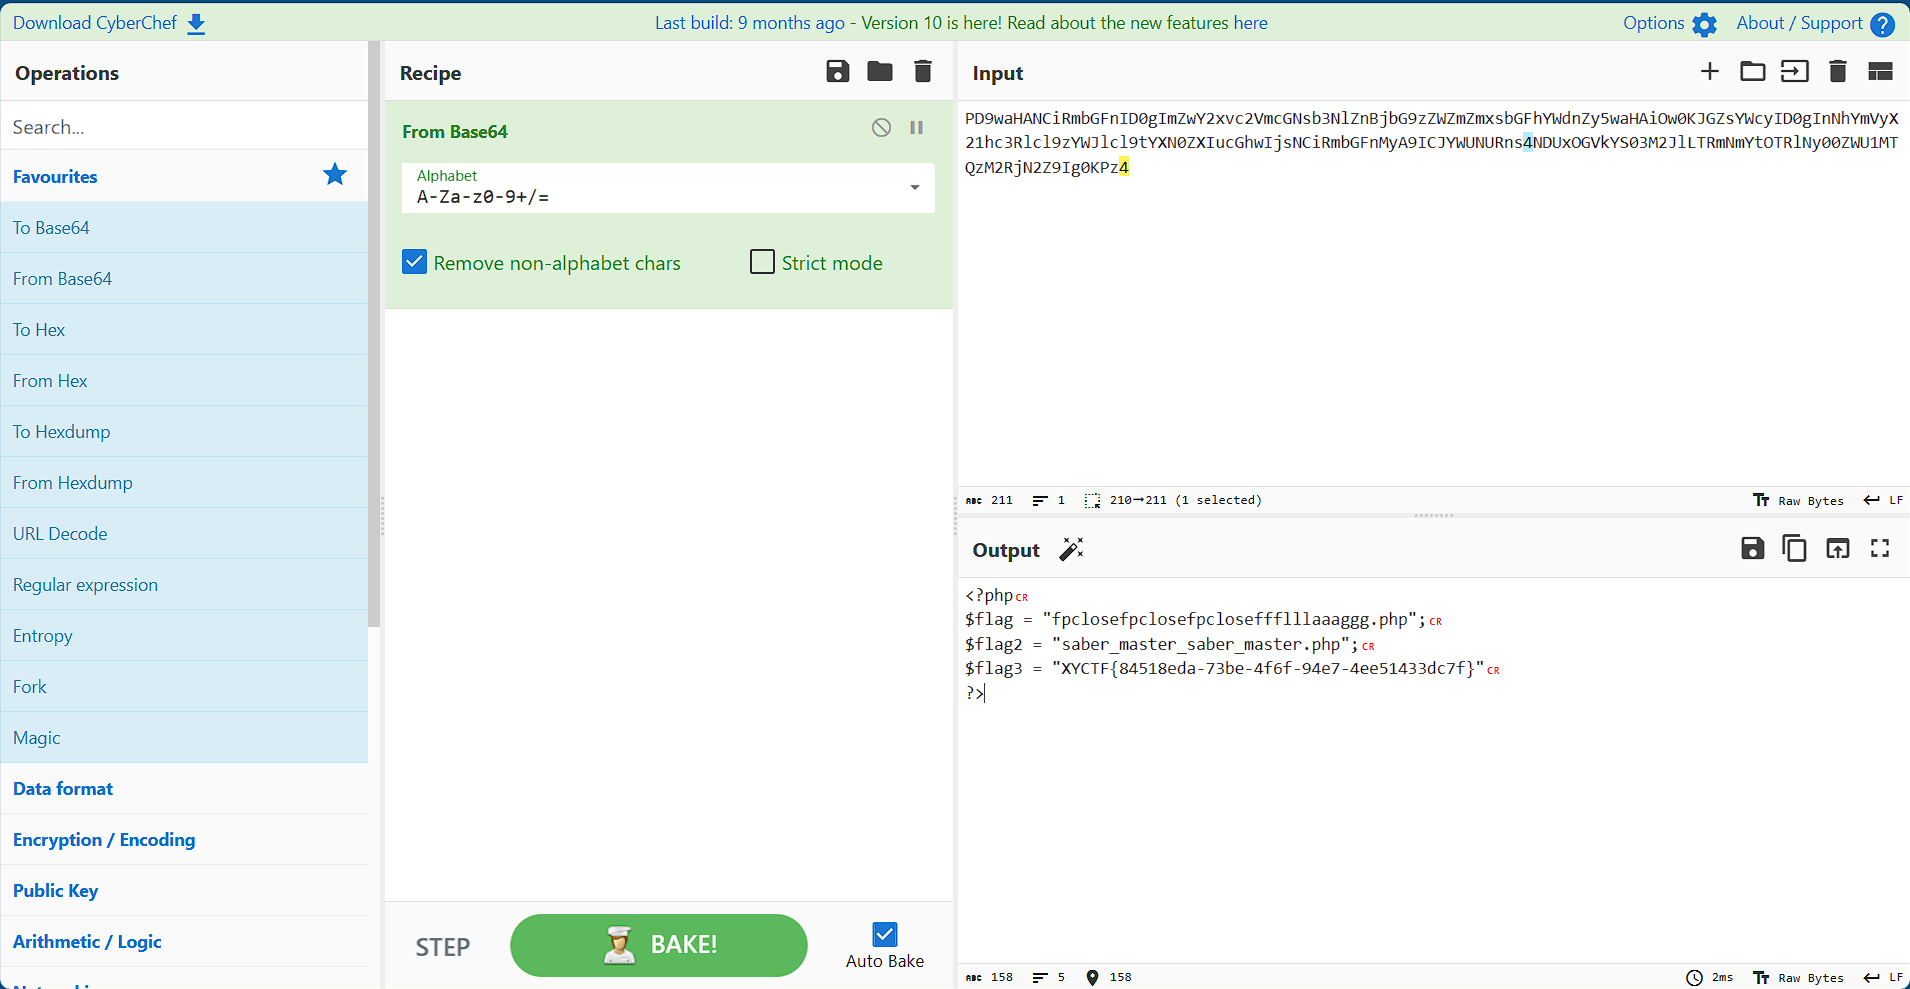Select Regular expression operation
Screen dimensions: 1910x989
(x=184, y=584)
